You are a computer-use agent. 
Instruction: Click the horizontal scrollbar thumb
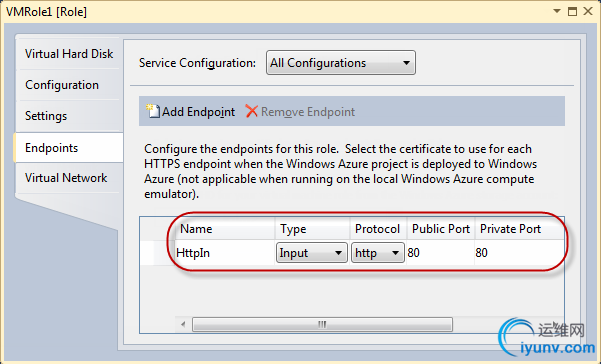(322, 325)
